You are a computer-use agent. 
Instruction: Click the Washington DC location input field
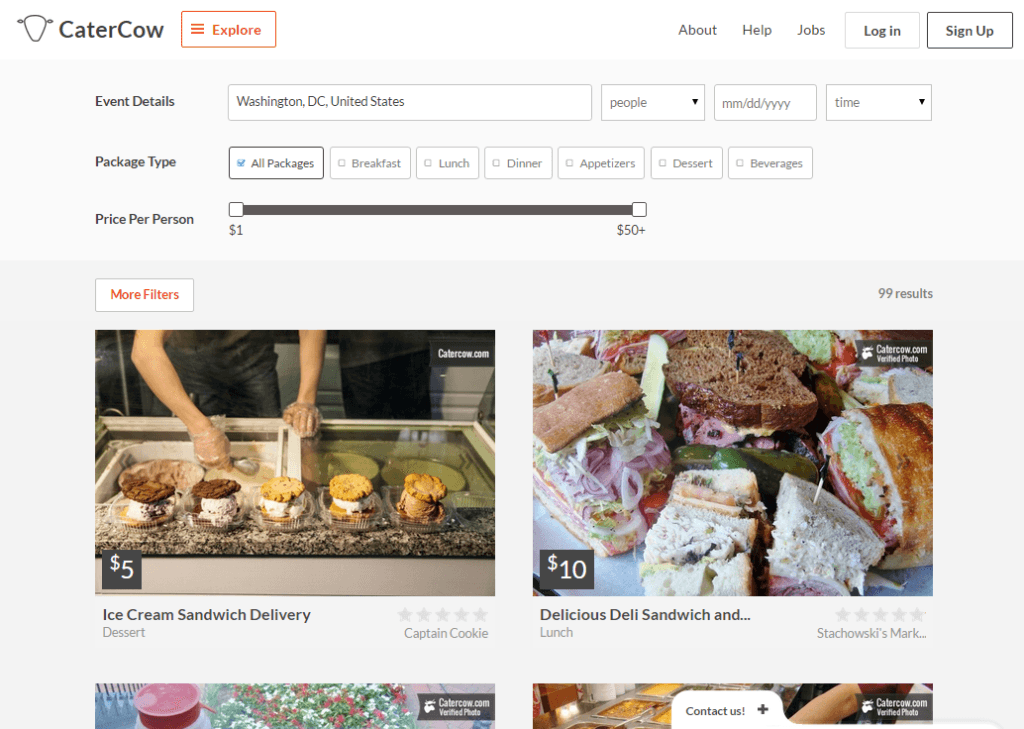[410, 102]
